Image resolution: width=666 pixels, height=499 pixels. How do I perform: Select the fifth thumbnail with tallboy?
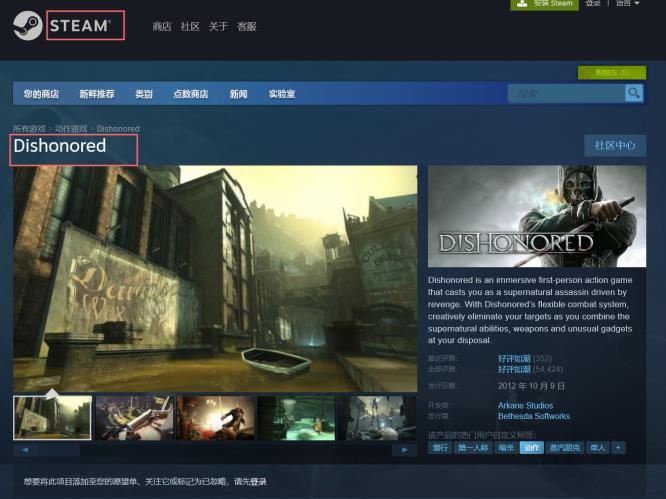(378, 418)
